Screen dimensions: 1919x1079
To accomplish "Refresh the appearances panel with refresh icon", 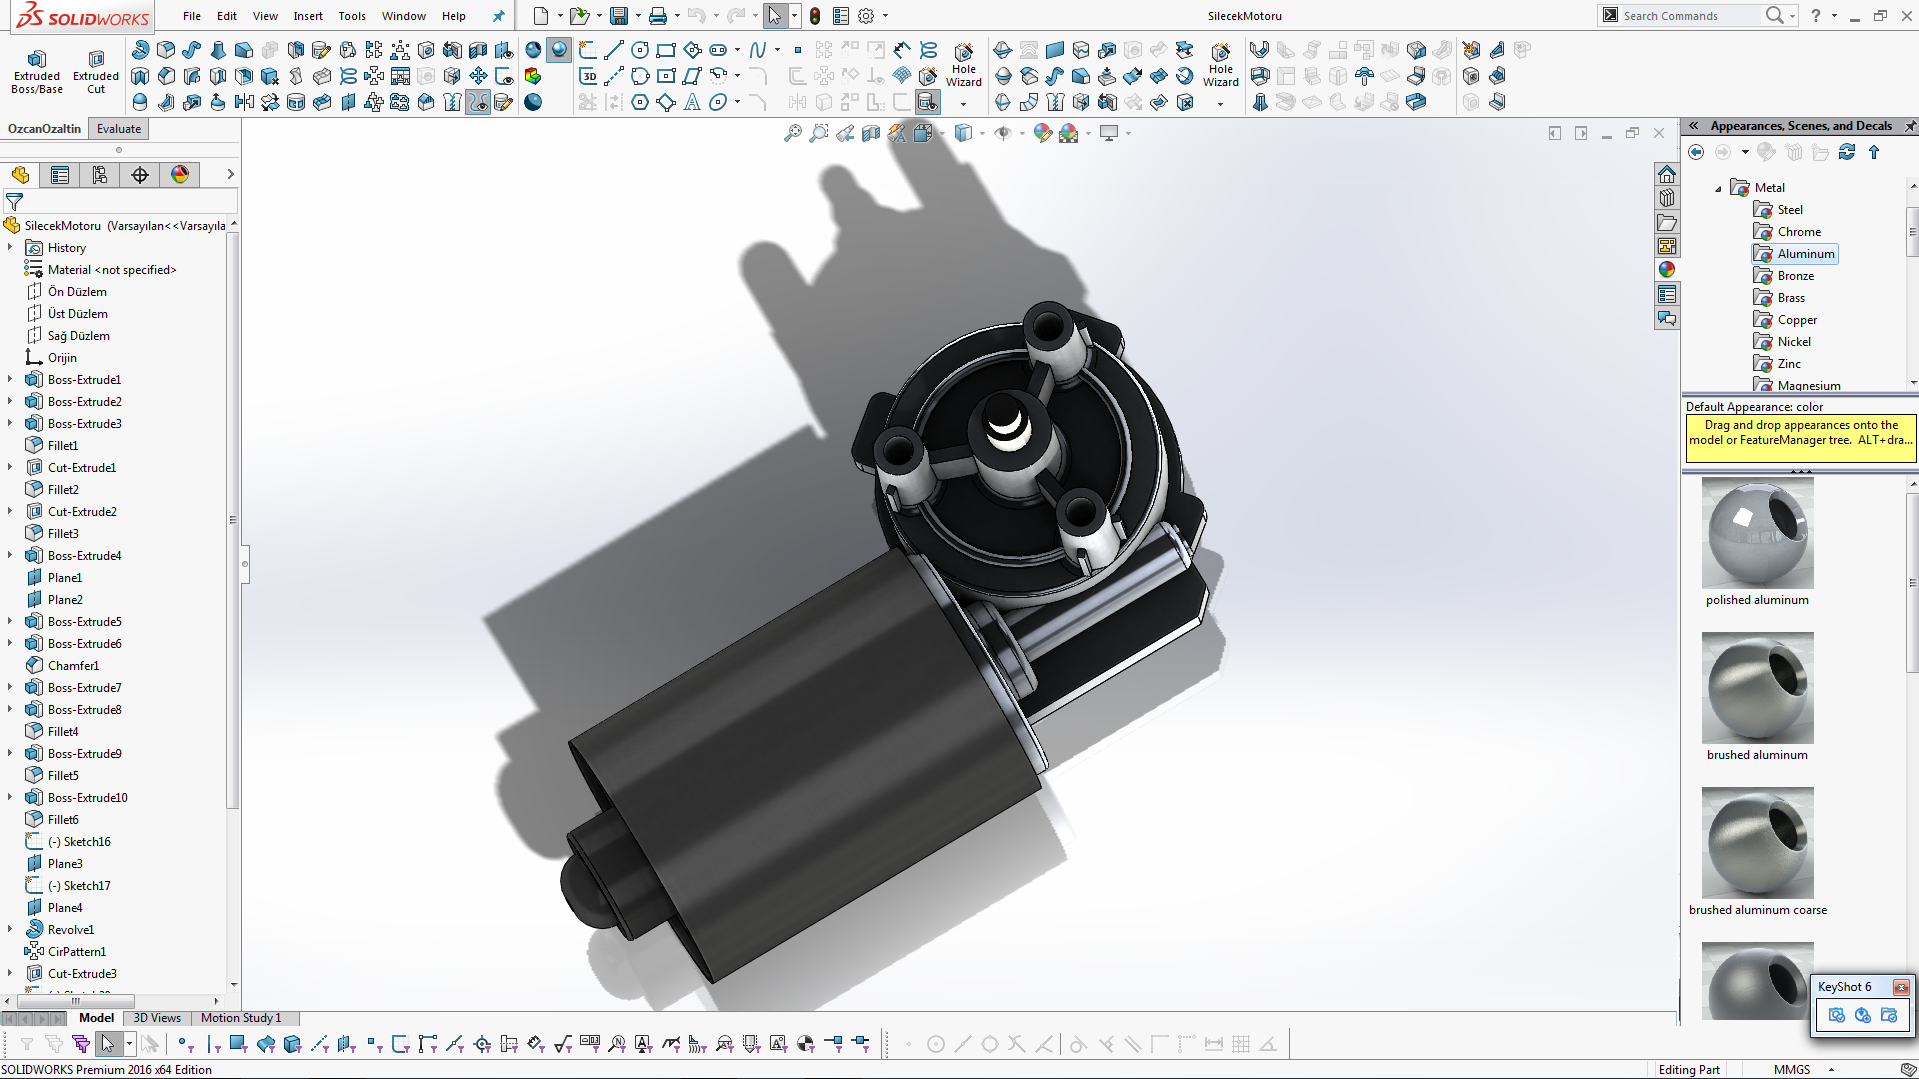I will click(x=1847, y=152).
